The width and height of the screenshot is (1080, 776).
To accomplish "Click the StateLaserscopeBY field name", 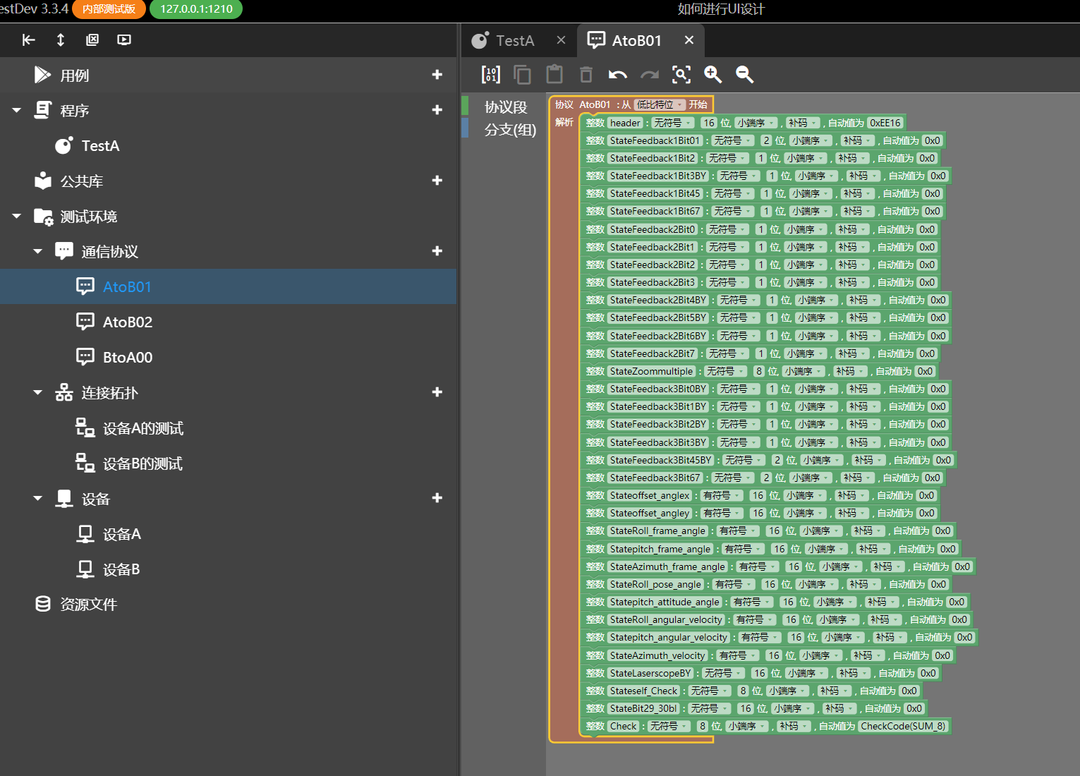I will tap(650, 673).
